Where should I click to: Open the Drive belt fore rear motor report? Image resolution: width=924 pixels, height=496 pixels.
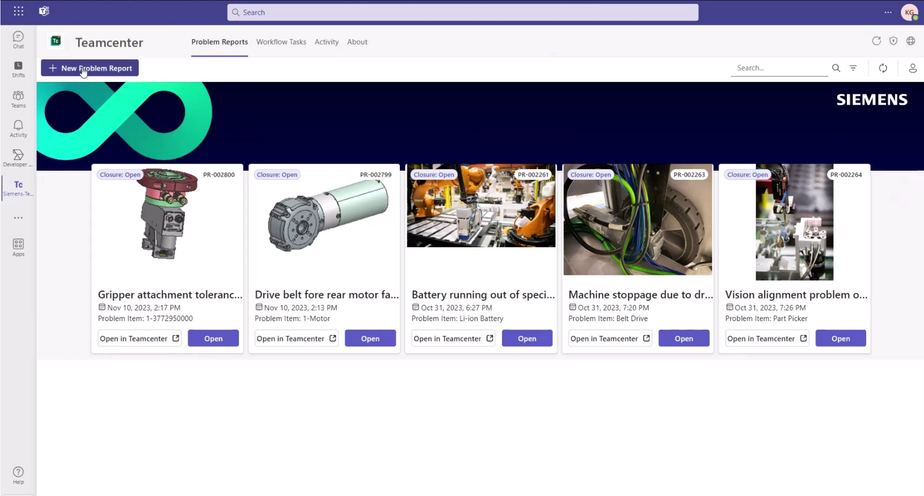coord(370,338)
